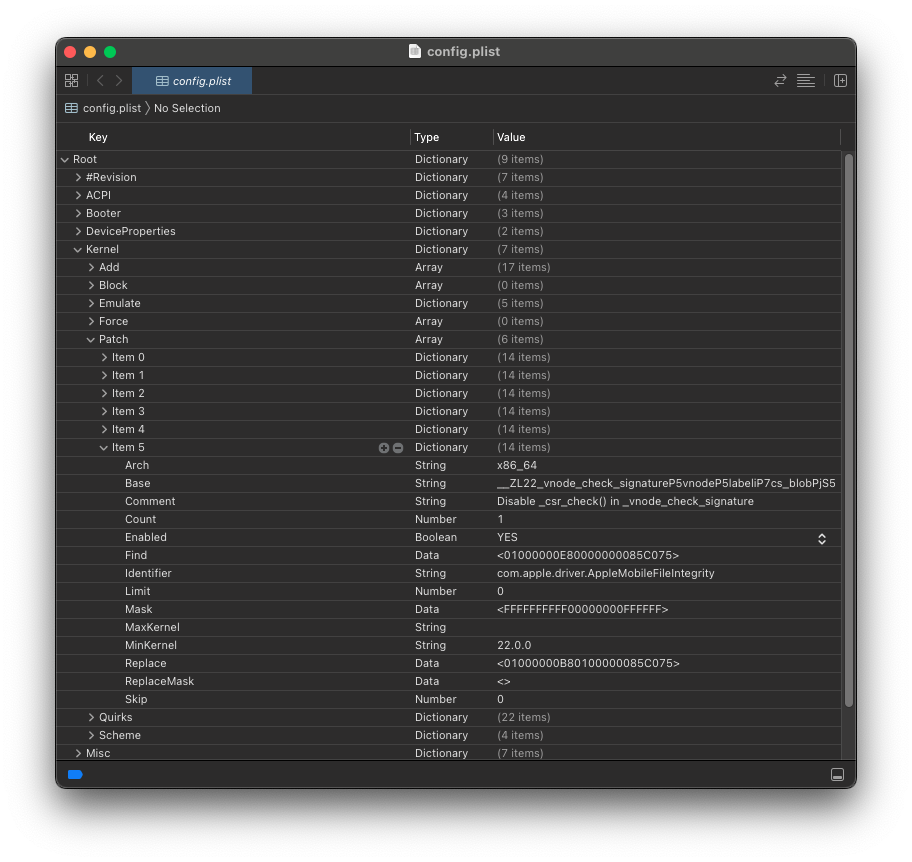Click the Value column header
This screenshot has height=862, width=912.
coord(511,137)
